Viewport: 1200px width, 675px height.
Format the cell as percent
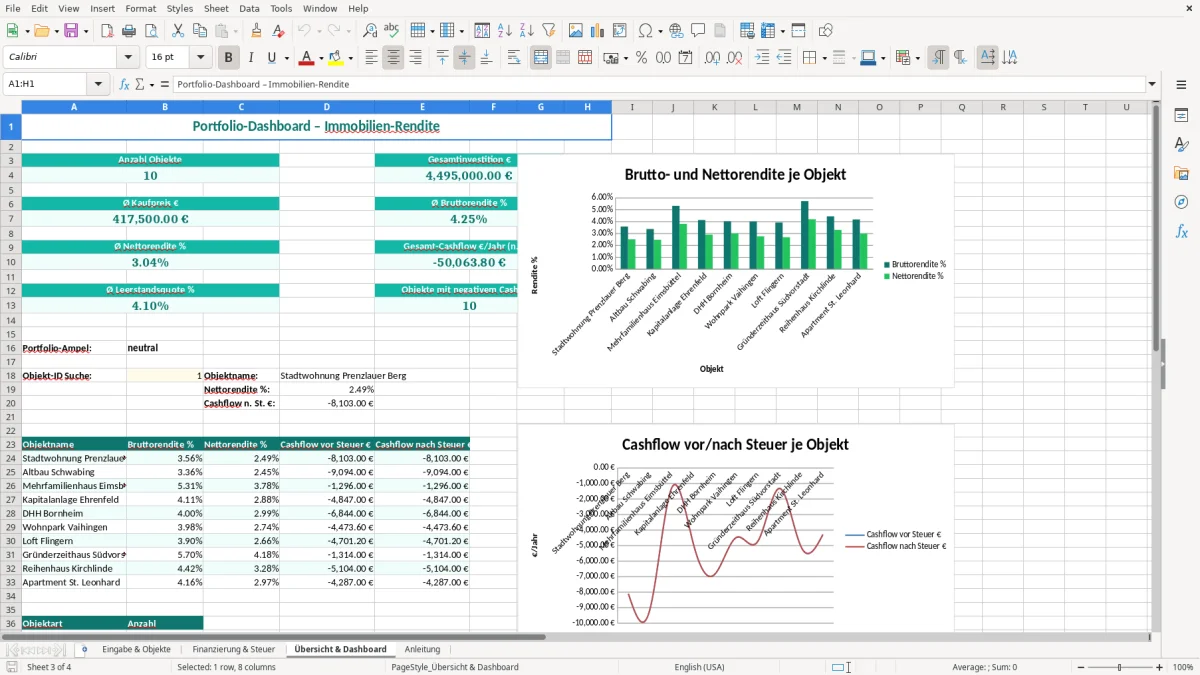point(642,58)
